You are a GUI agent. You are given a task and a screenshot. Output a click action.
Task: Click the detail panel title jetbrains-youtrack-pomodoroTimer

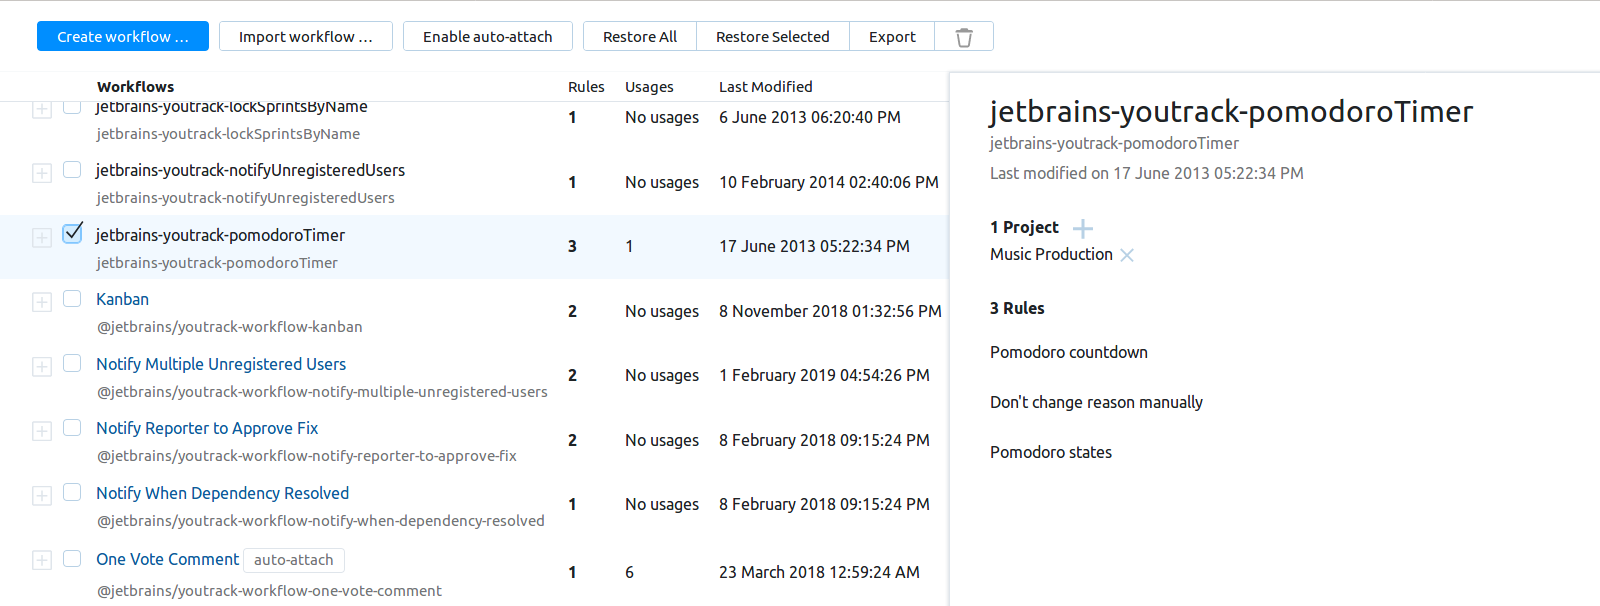click(1231, 112)
